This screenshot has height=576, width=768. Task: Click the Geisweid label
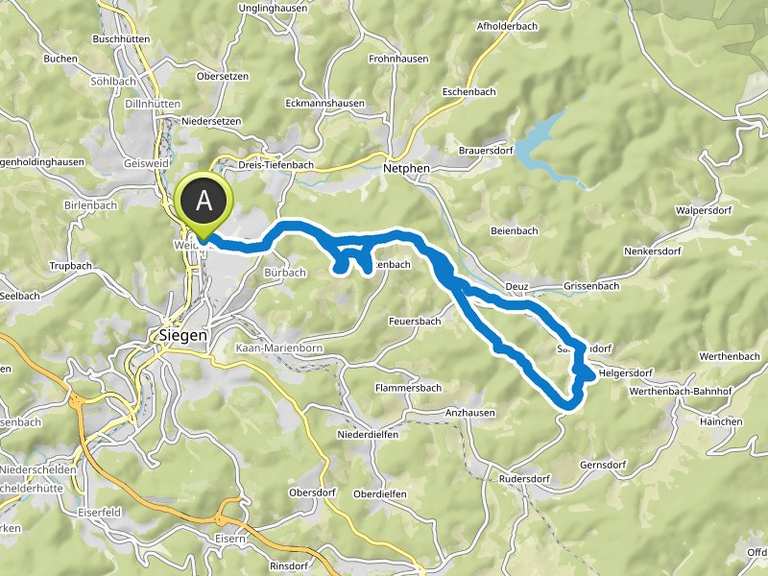click(146, 163)
